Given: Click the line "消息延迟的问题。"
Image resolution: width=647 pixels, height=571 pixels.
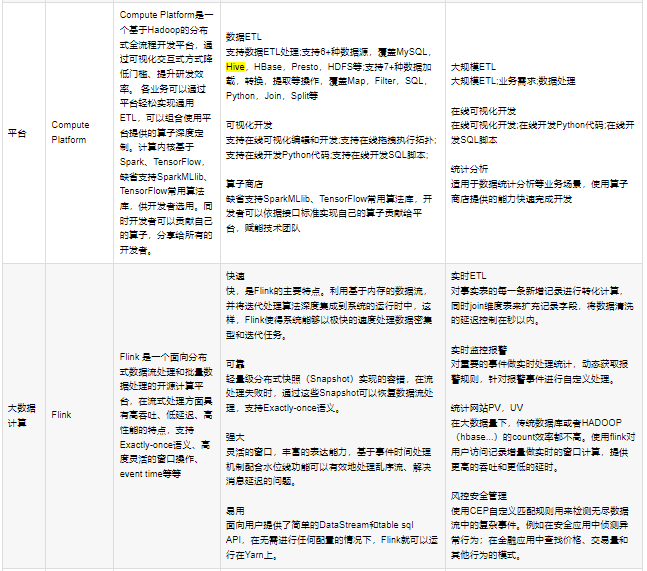Looking at the screenshot, I should [x=261, y=481].
